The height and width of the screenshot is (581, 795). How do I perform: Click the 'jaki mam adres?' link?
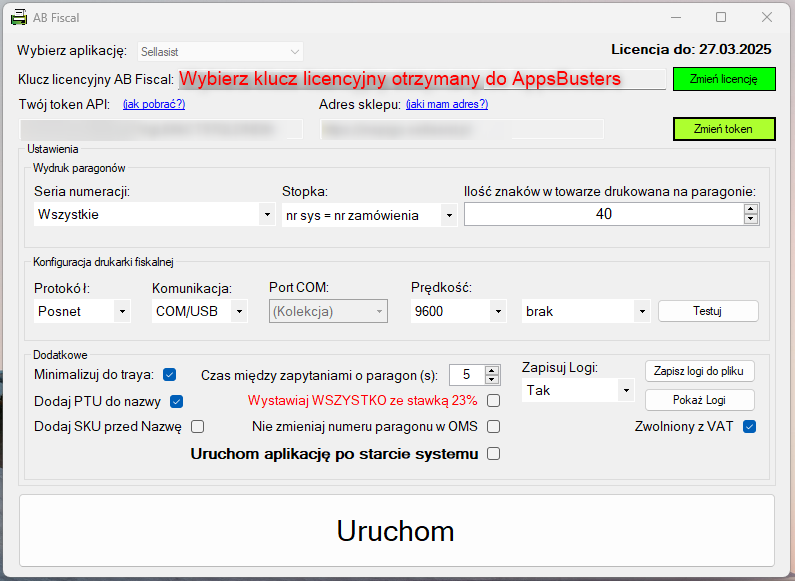[x=446, y=104]
